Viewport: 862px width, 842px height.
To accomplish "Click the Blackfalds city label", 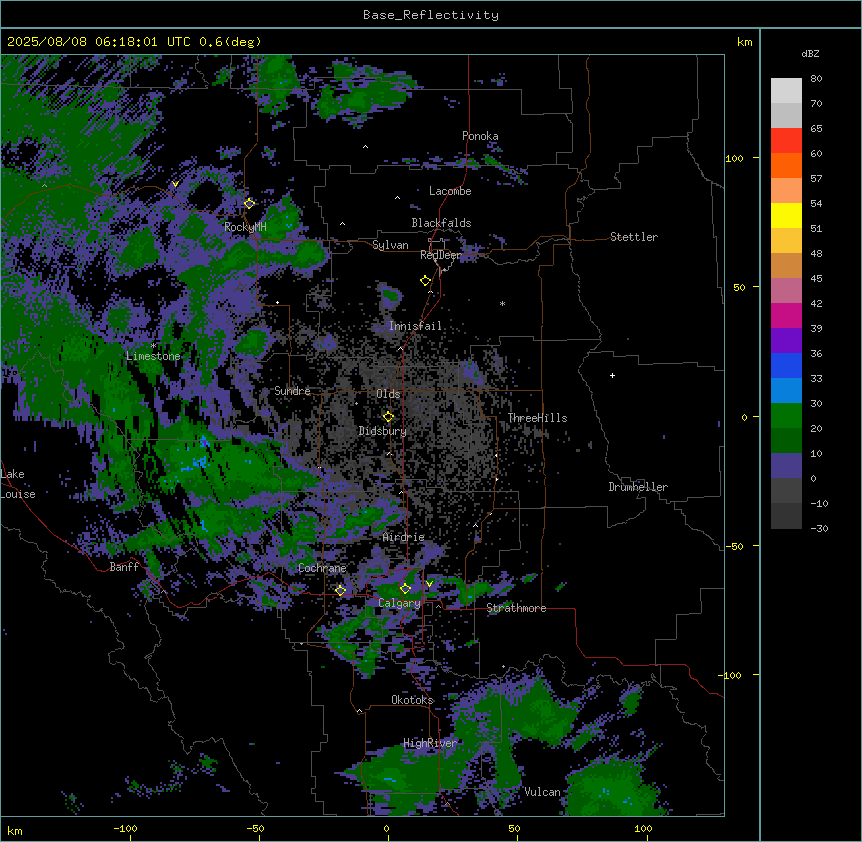I will 441,223.
